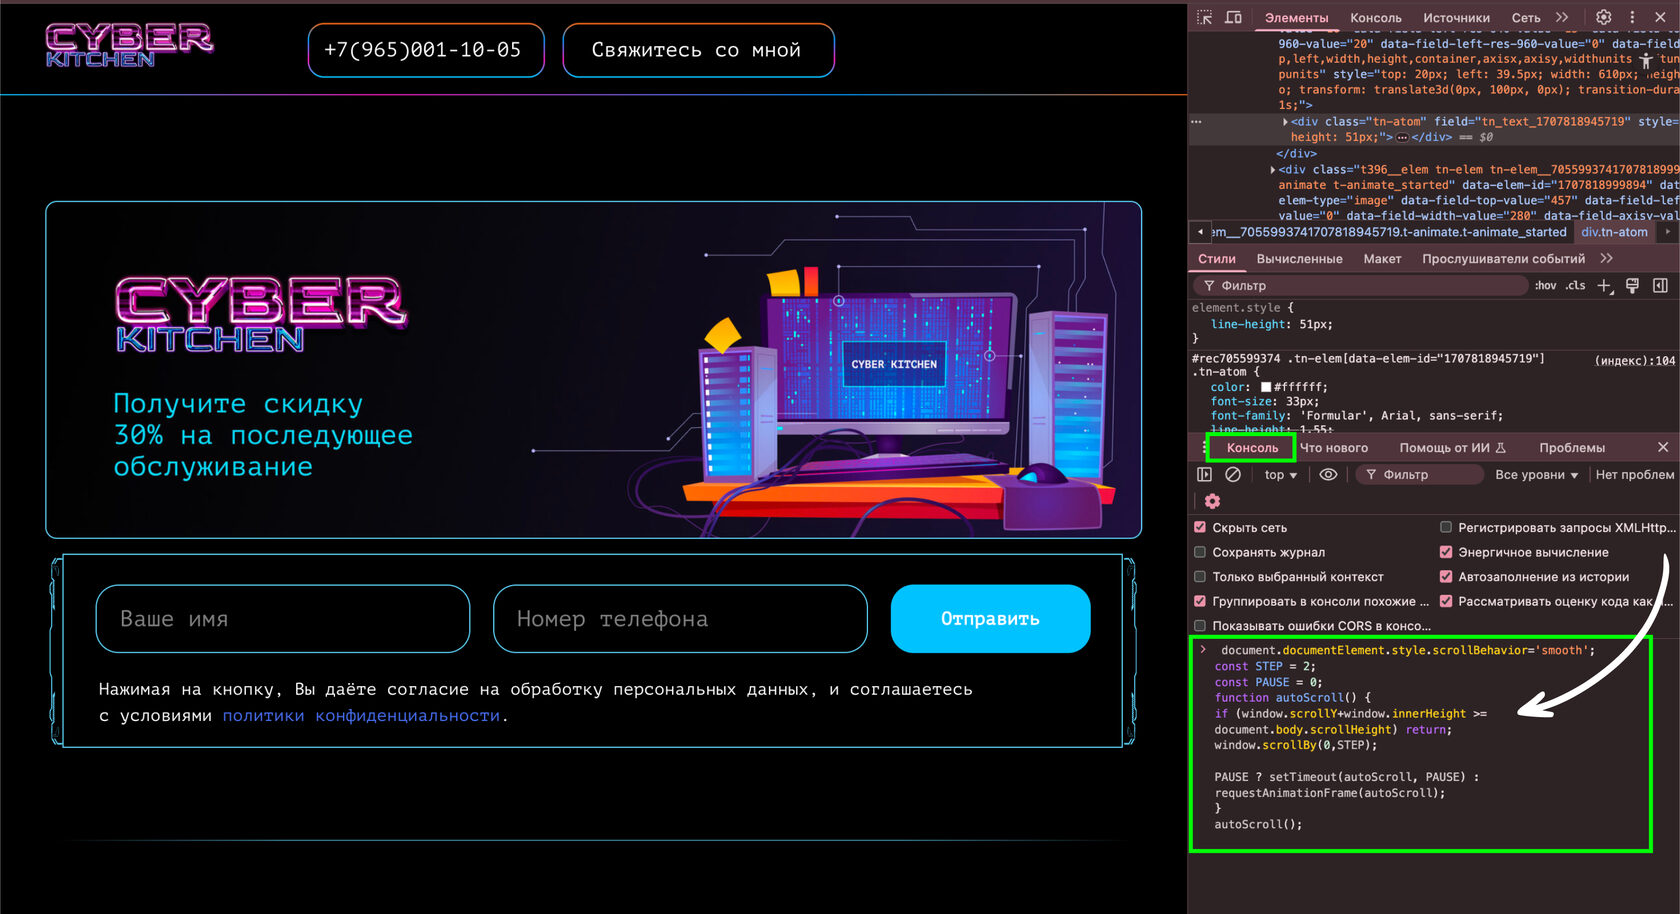
Task: Open the top Консоль tab
Action: click(1375, 18)
